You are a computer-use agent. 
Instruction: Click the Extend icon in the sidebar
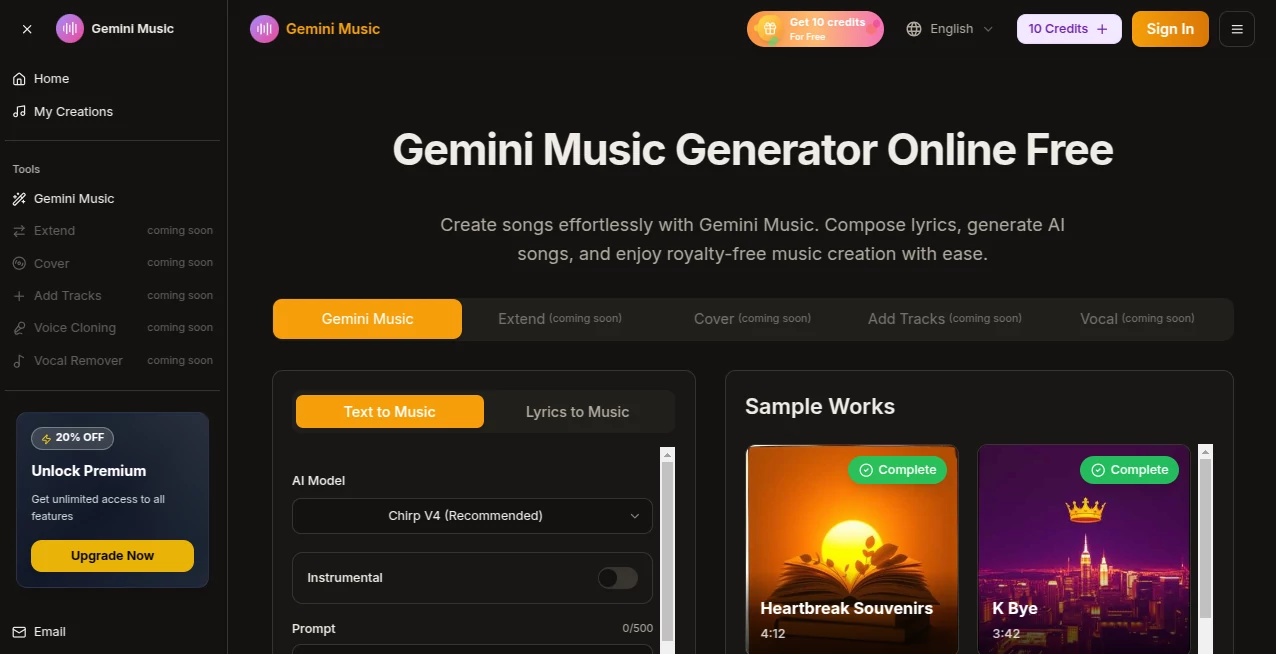click(x=19, y=230)
